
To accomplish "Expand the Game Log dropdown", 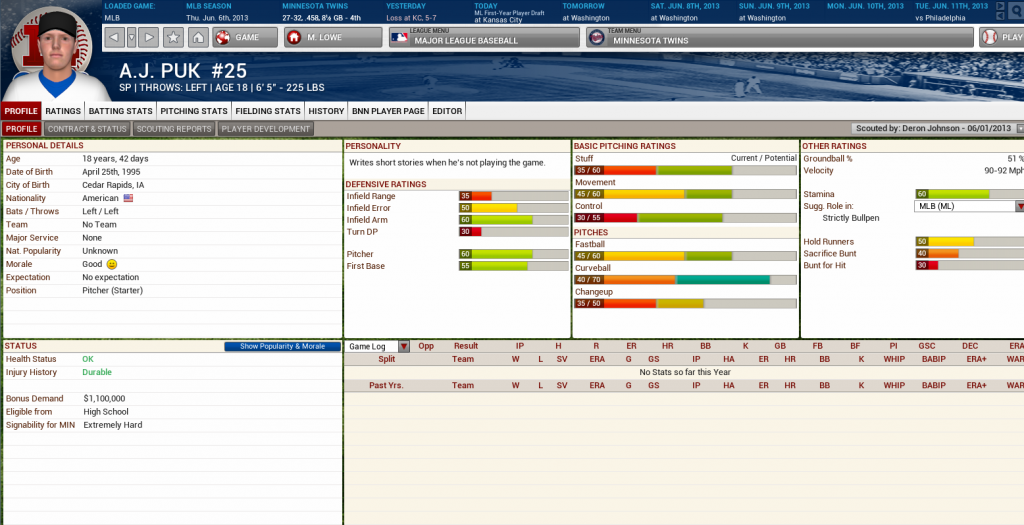I will tap(404, 346).
